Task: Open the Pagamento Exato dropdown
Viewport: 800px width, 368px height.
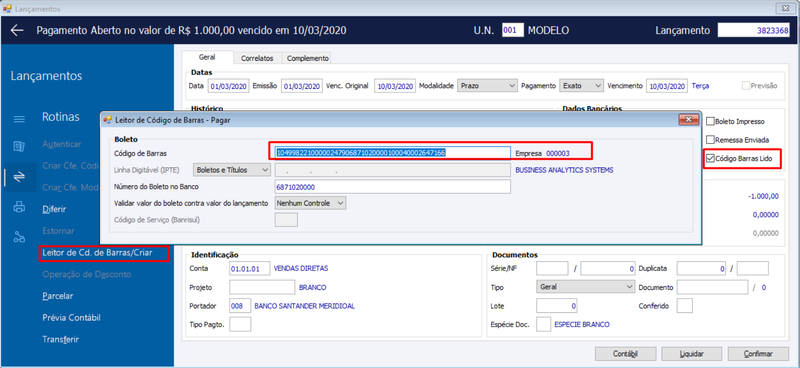Action: point(582,86)
